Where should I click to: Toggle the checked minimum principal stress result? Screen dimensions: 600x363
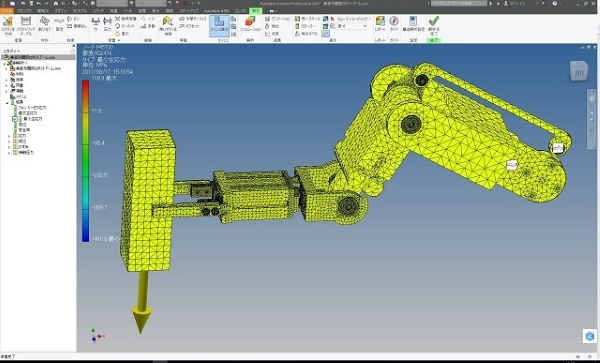point(15,119)
